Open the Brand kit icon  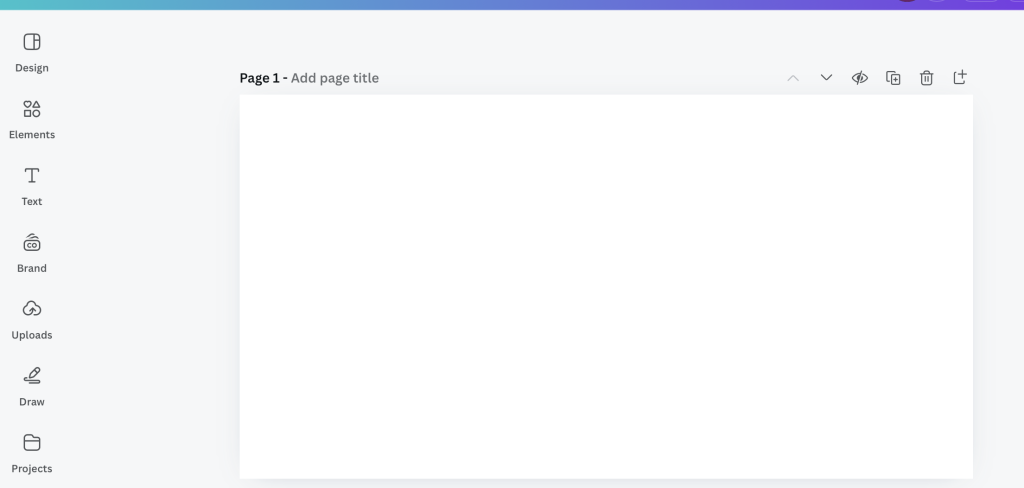click(x=32, y=243)
